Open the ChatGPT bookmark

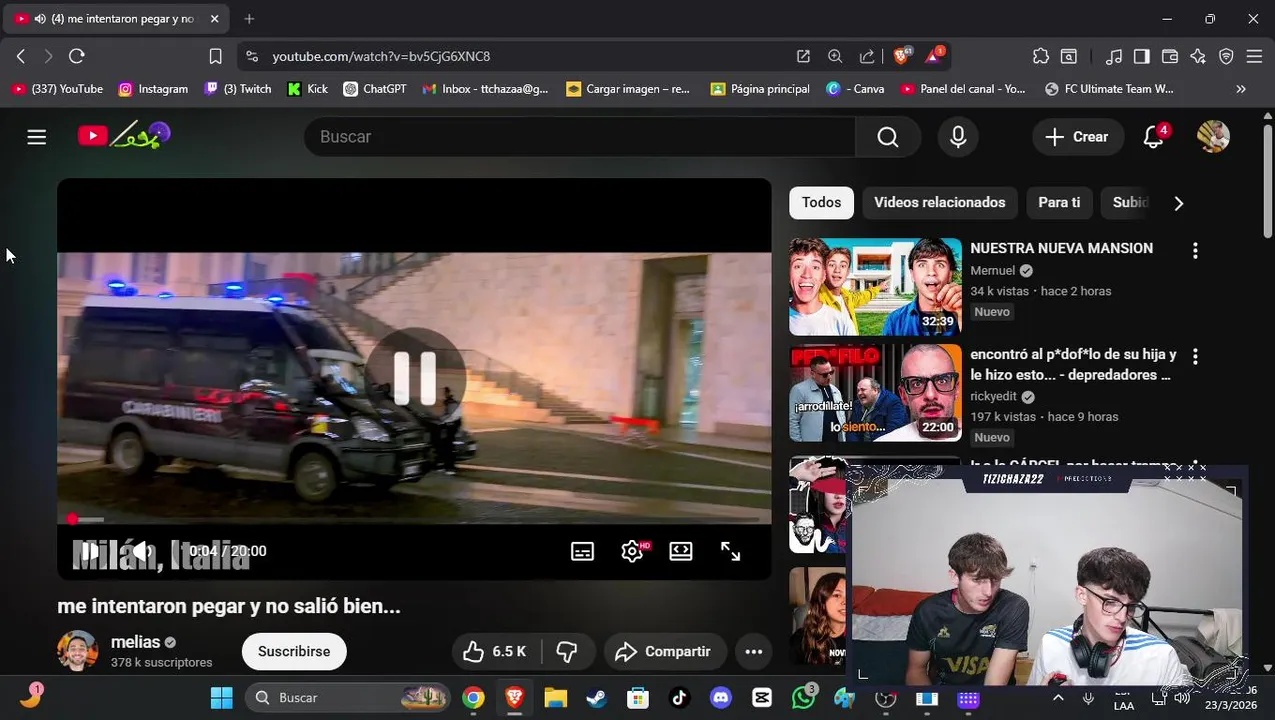pos(375,89)
